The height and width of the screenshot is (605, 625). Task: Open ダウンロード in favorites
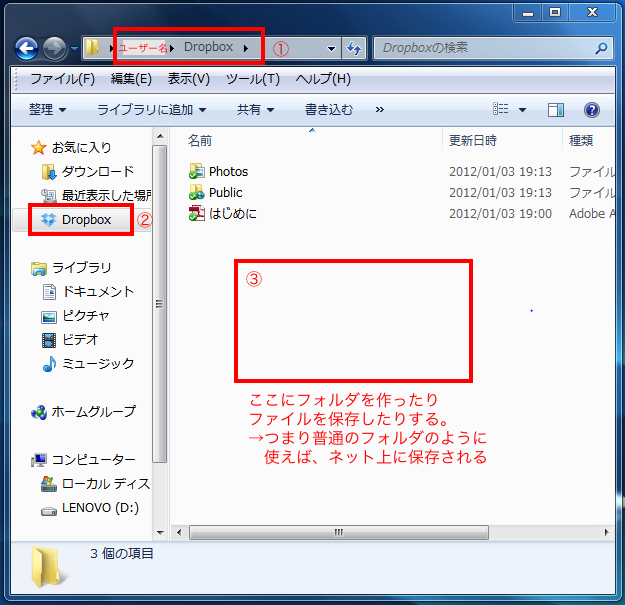click(x=98, y=172)
